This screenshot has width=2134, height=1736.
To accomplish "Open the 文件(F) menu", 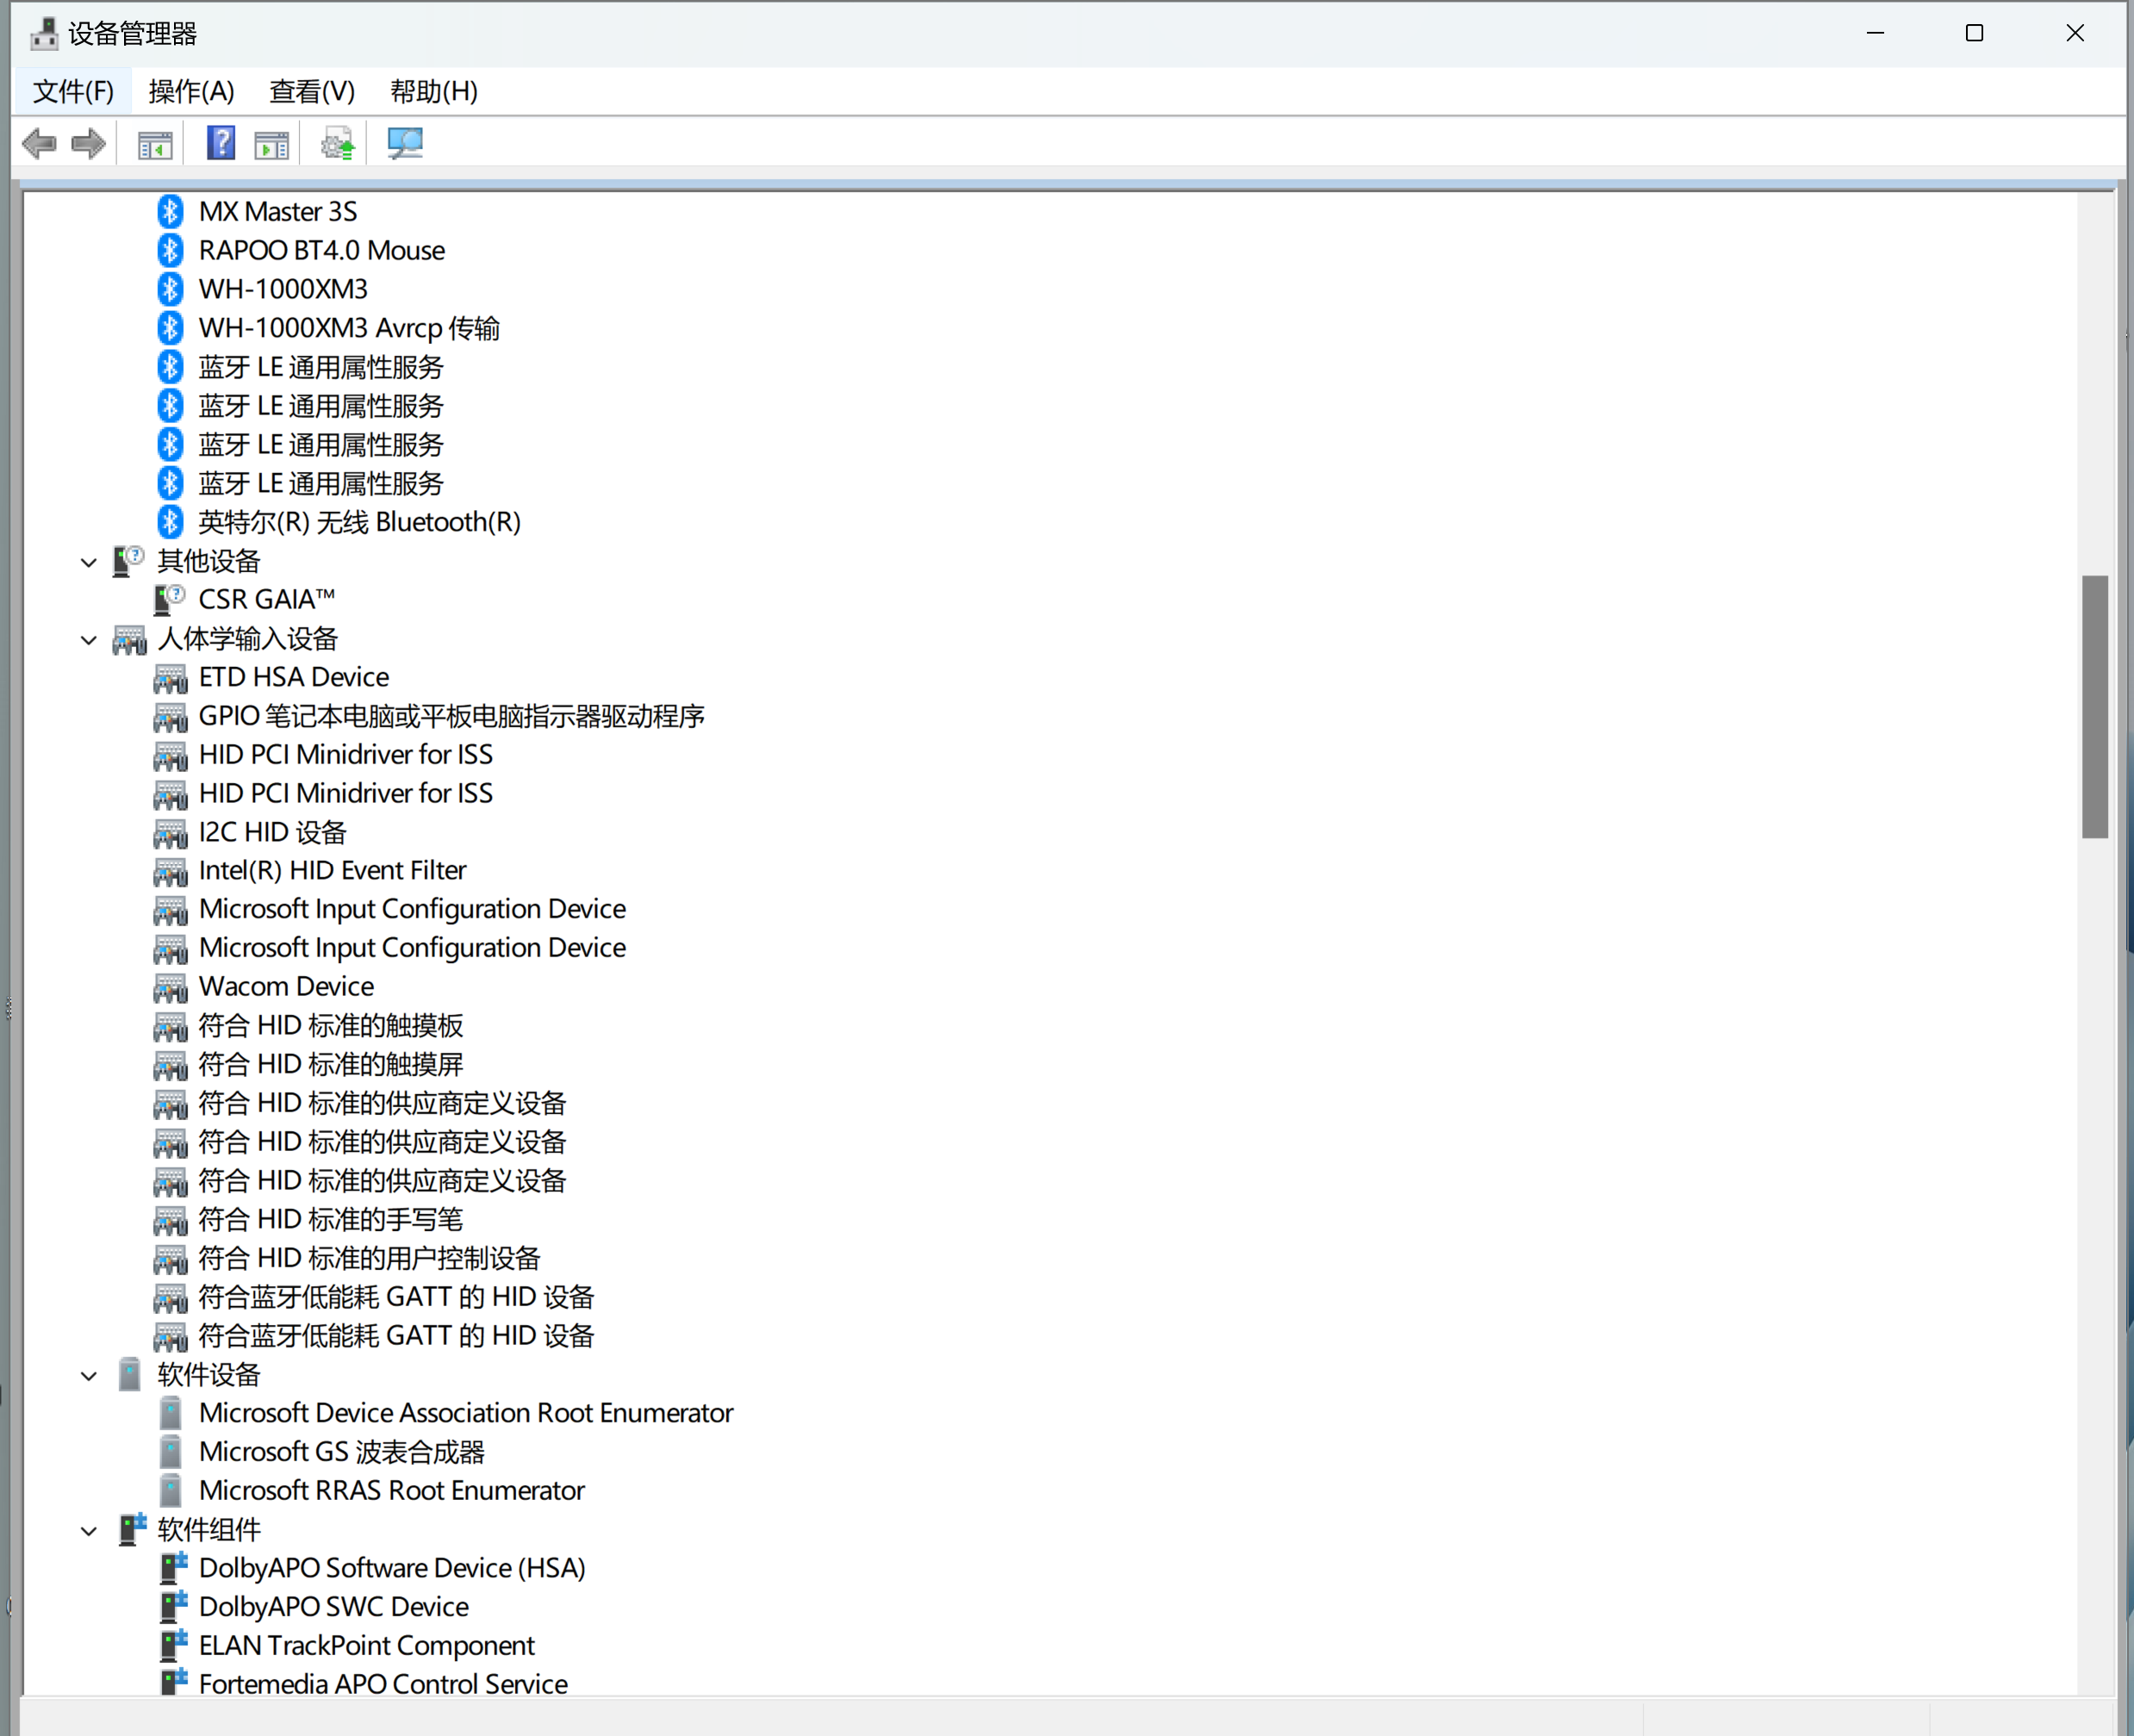I will point(73,91).
